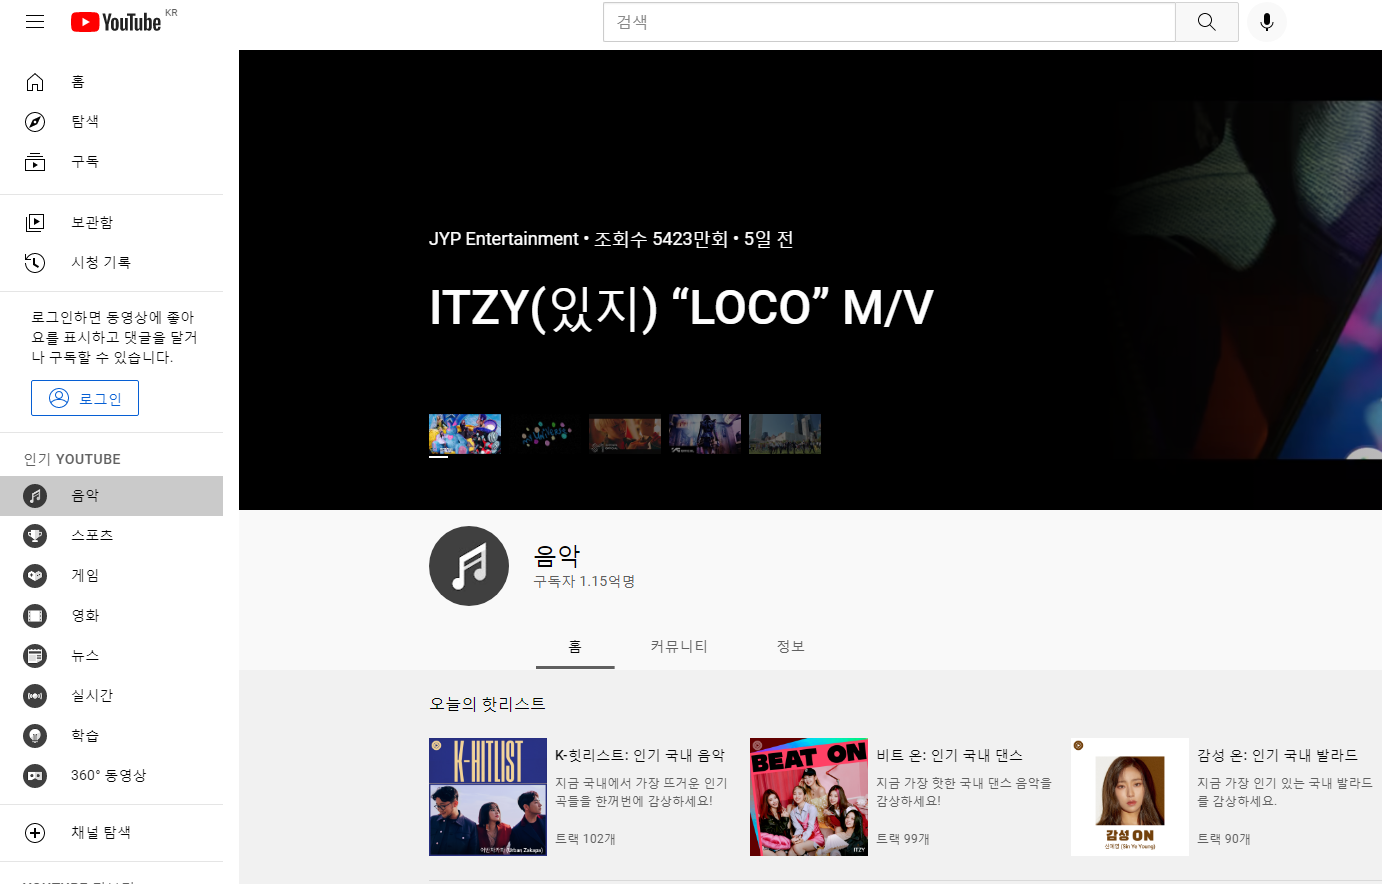Click the History (시청 기록) clock icon
The width and height of the screenshot is (1382, 884).
pyautogui.click(x=35, y=262)
